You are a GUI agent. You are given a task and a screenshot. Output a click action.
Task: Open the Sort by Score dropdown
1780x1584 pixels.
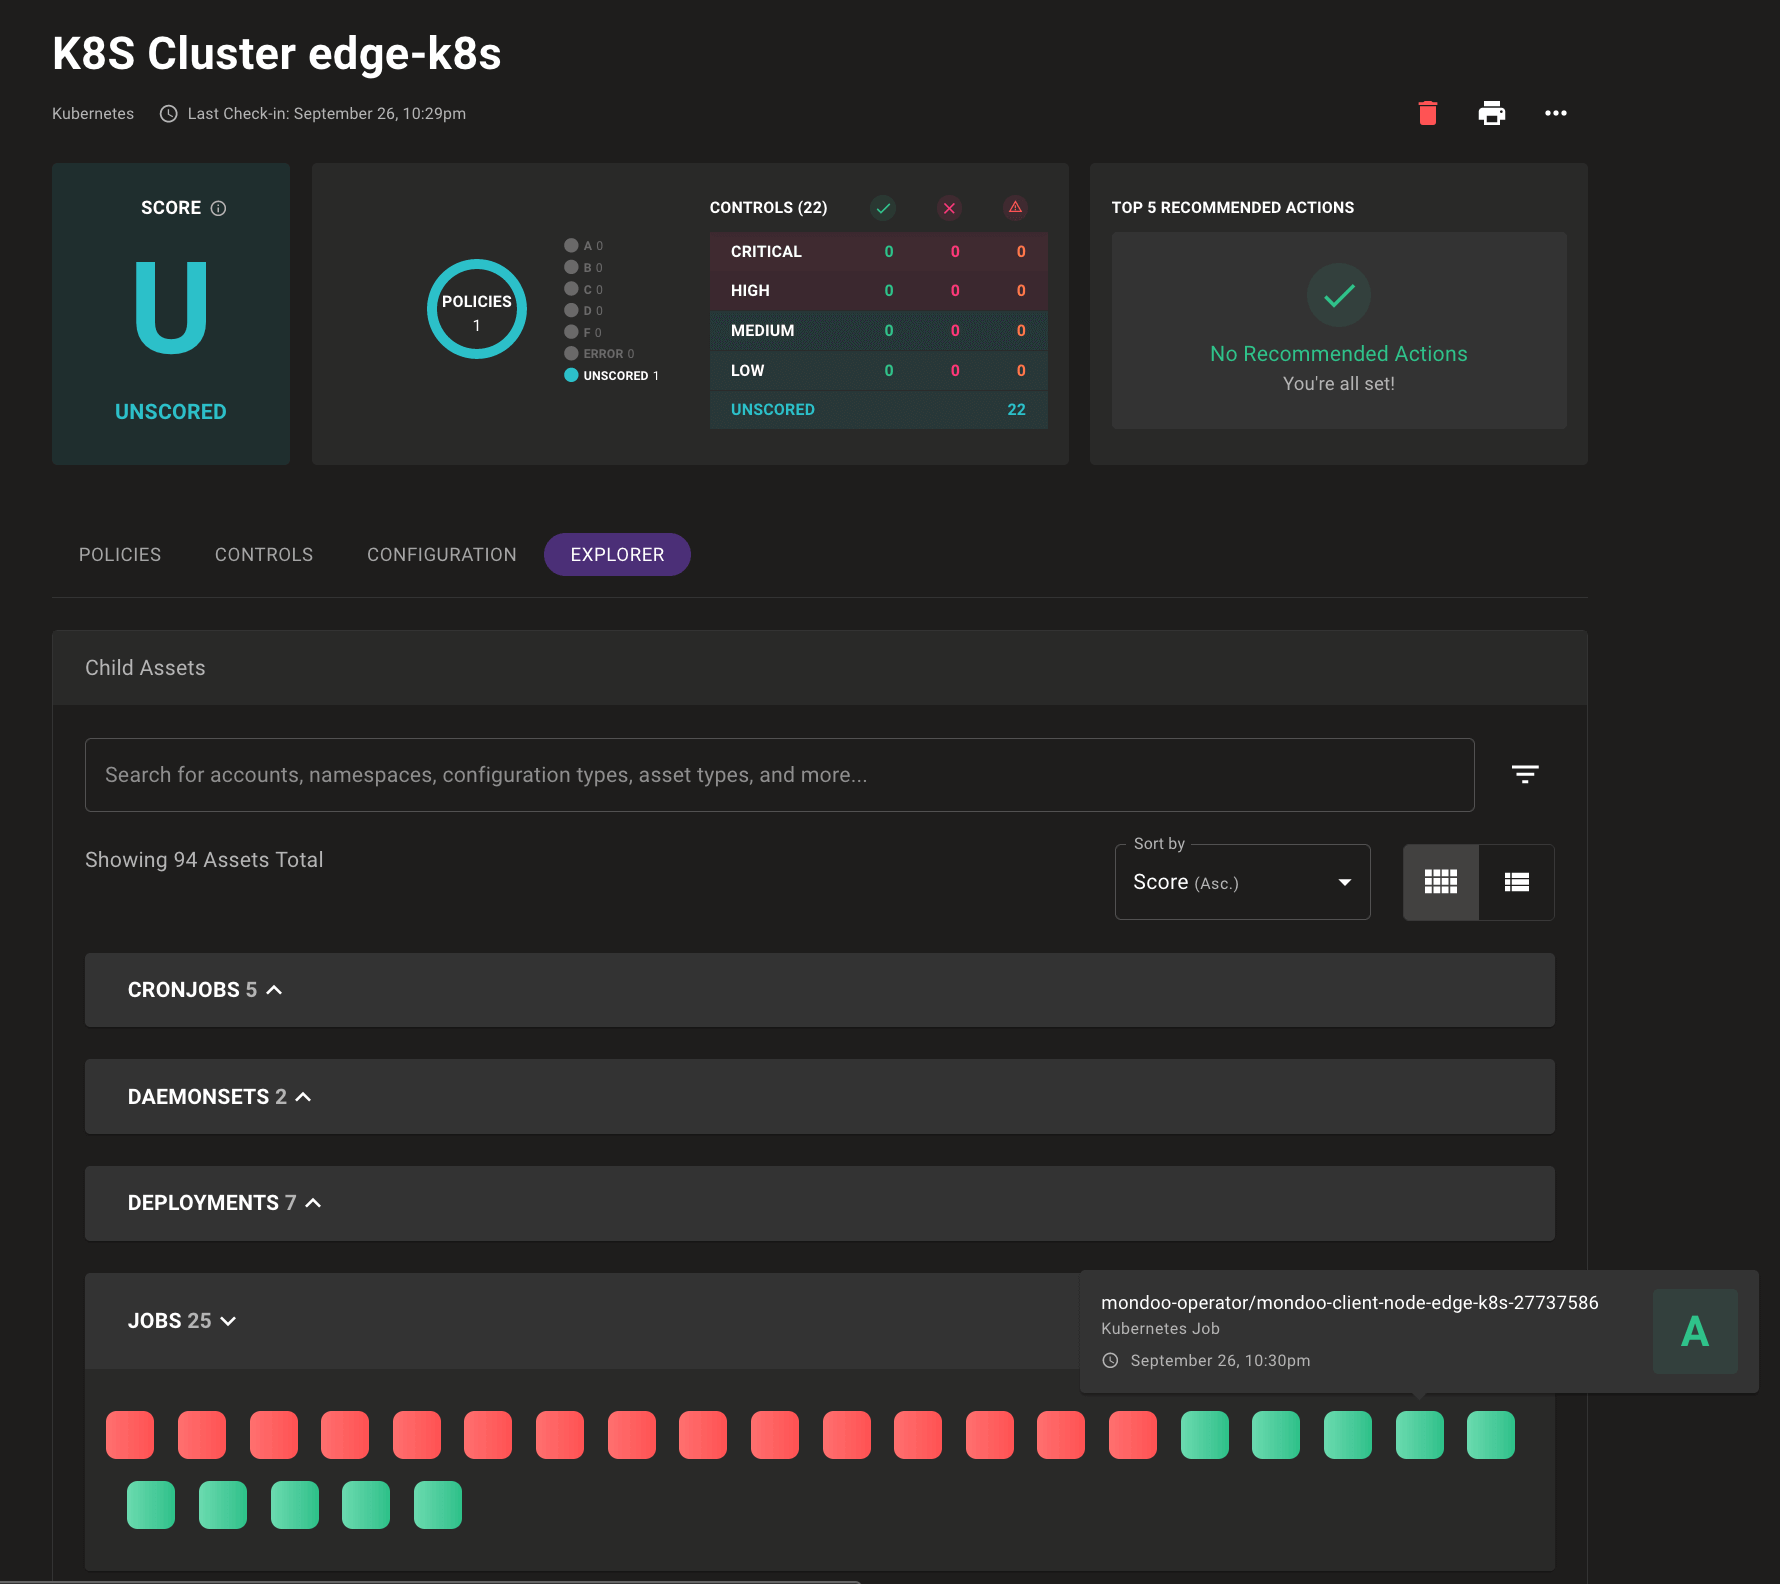tap(1242, 882)
